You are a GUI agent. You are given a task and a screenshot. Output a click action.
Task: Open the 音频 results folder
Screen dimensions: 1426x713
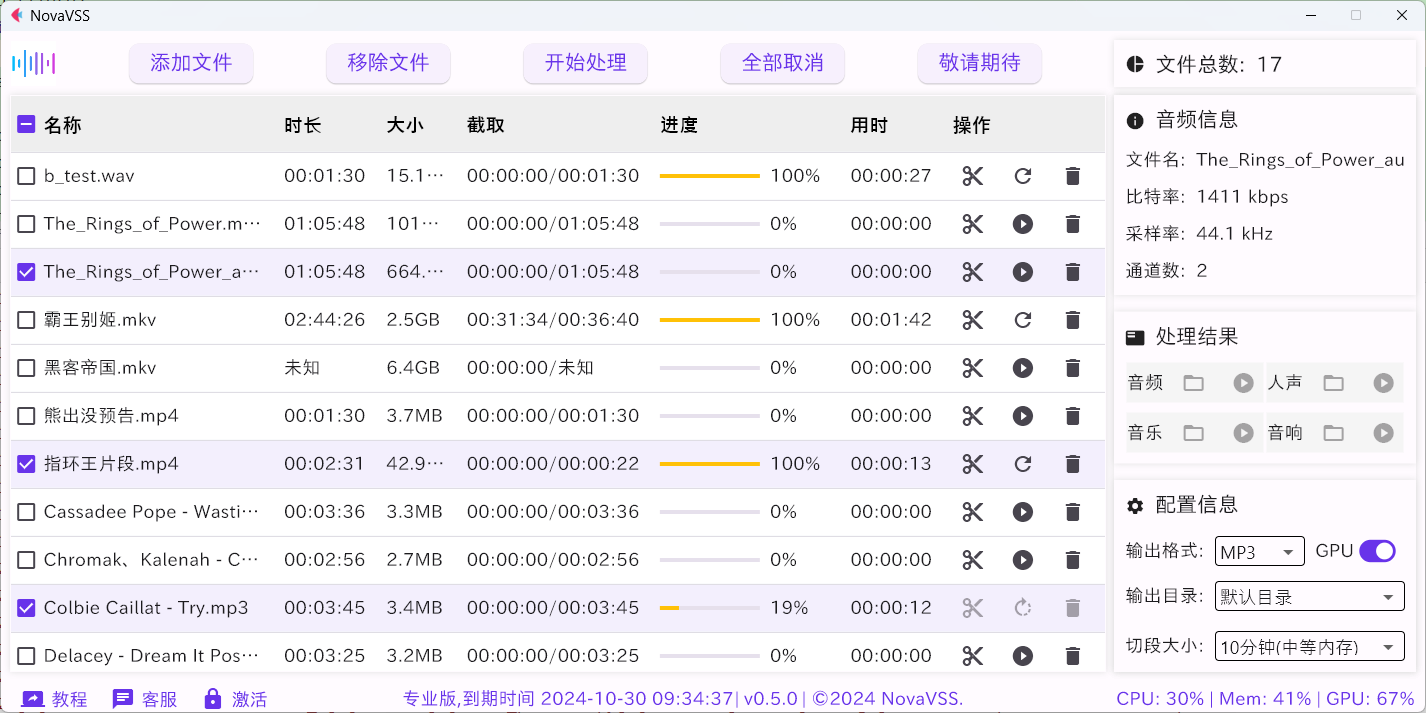coord(1193,382)
